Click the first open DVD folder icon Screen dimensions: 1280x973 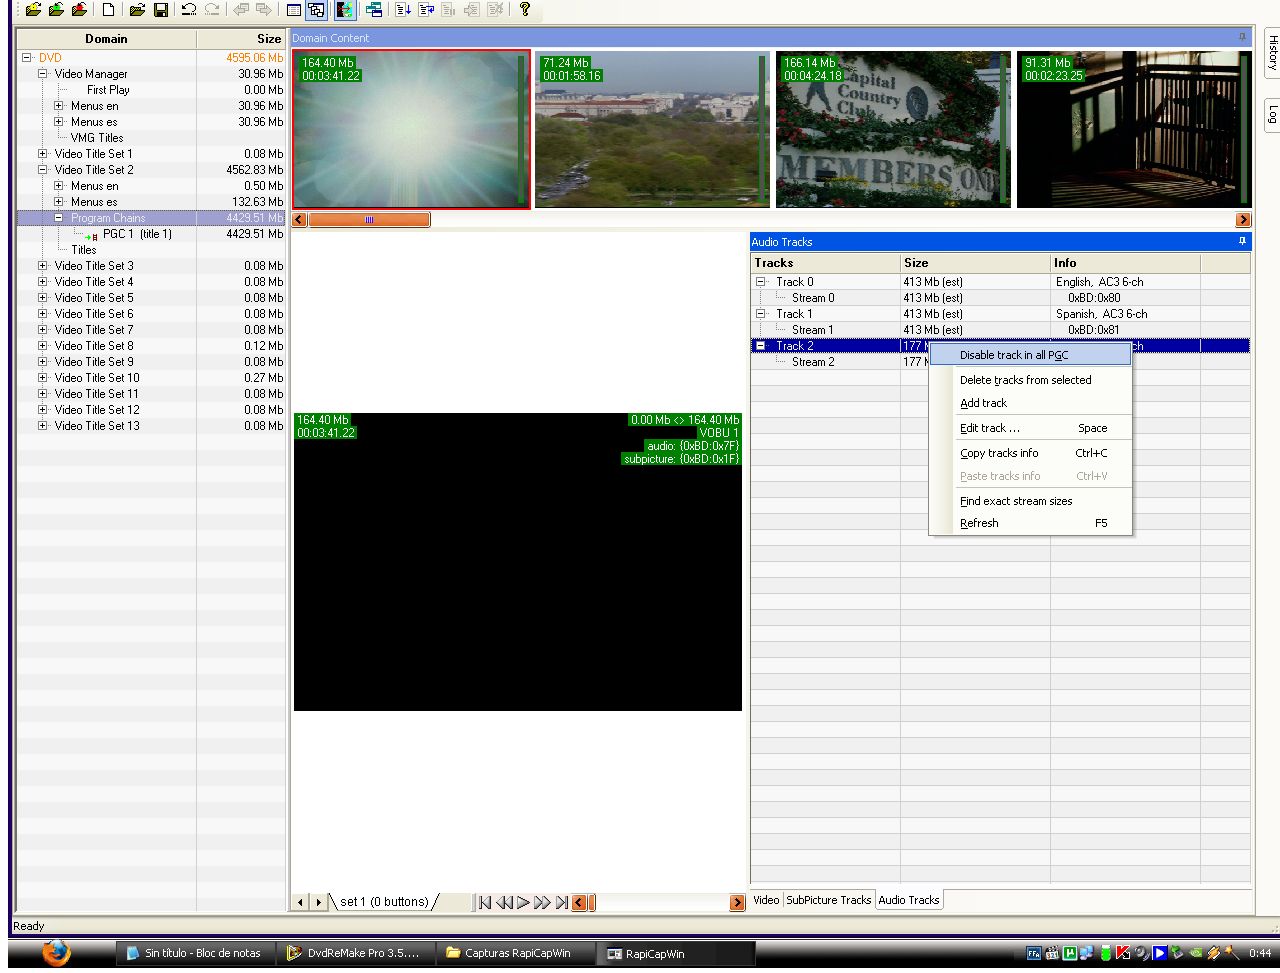[33, 10]
